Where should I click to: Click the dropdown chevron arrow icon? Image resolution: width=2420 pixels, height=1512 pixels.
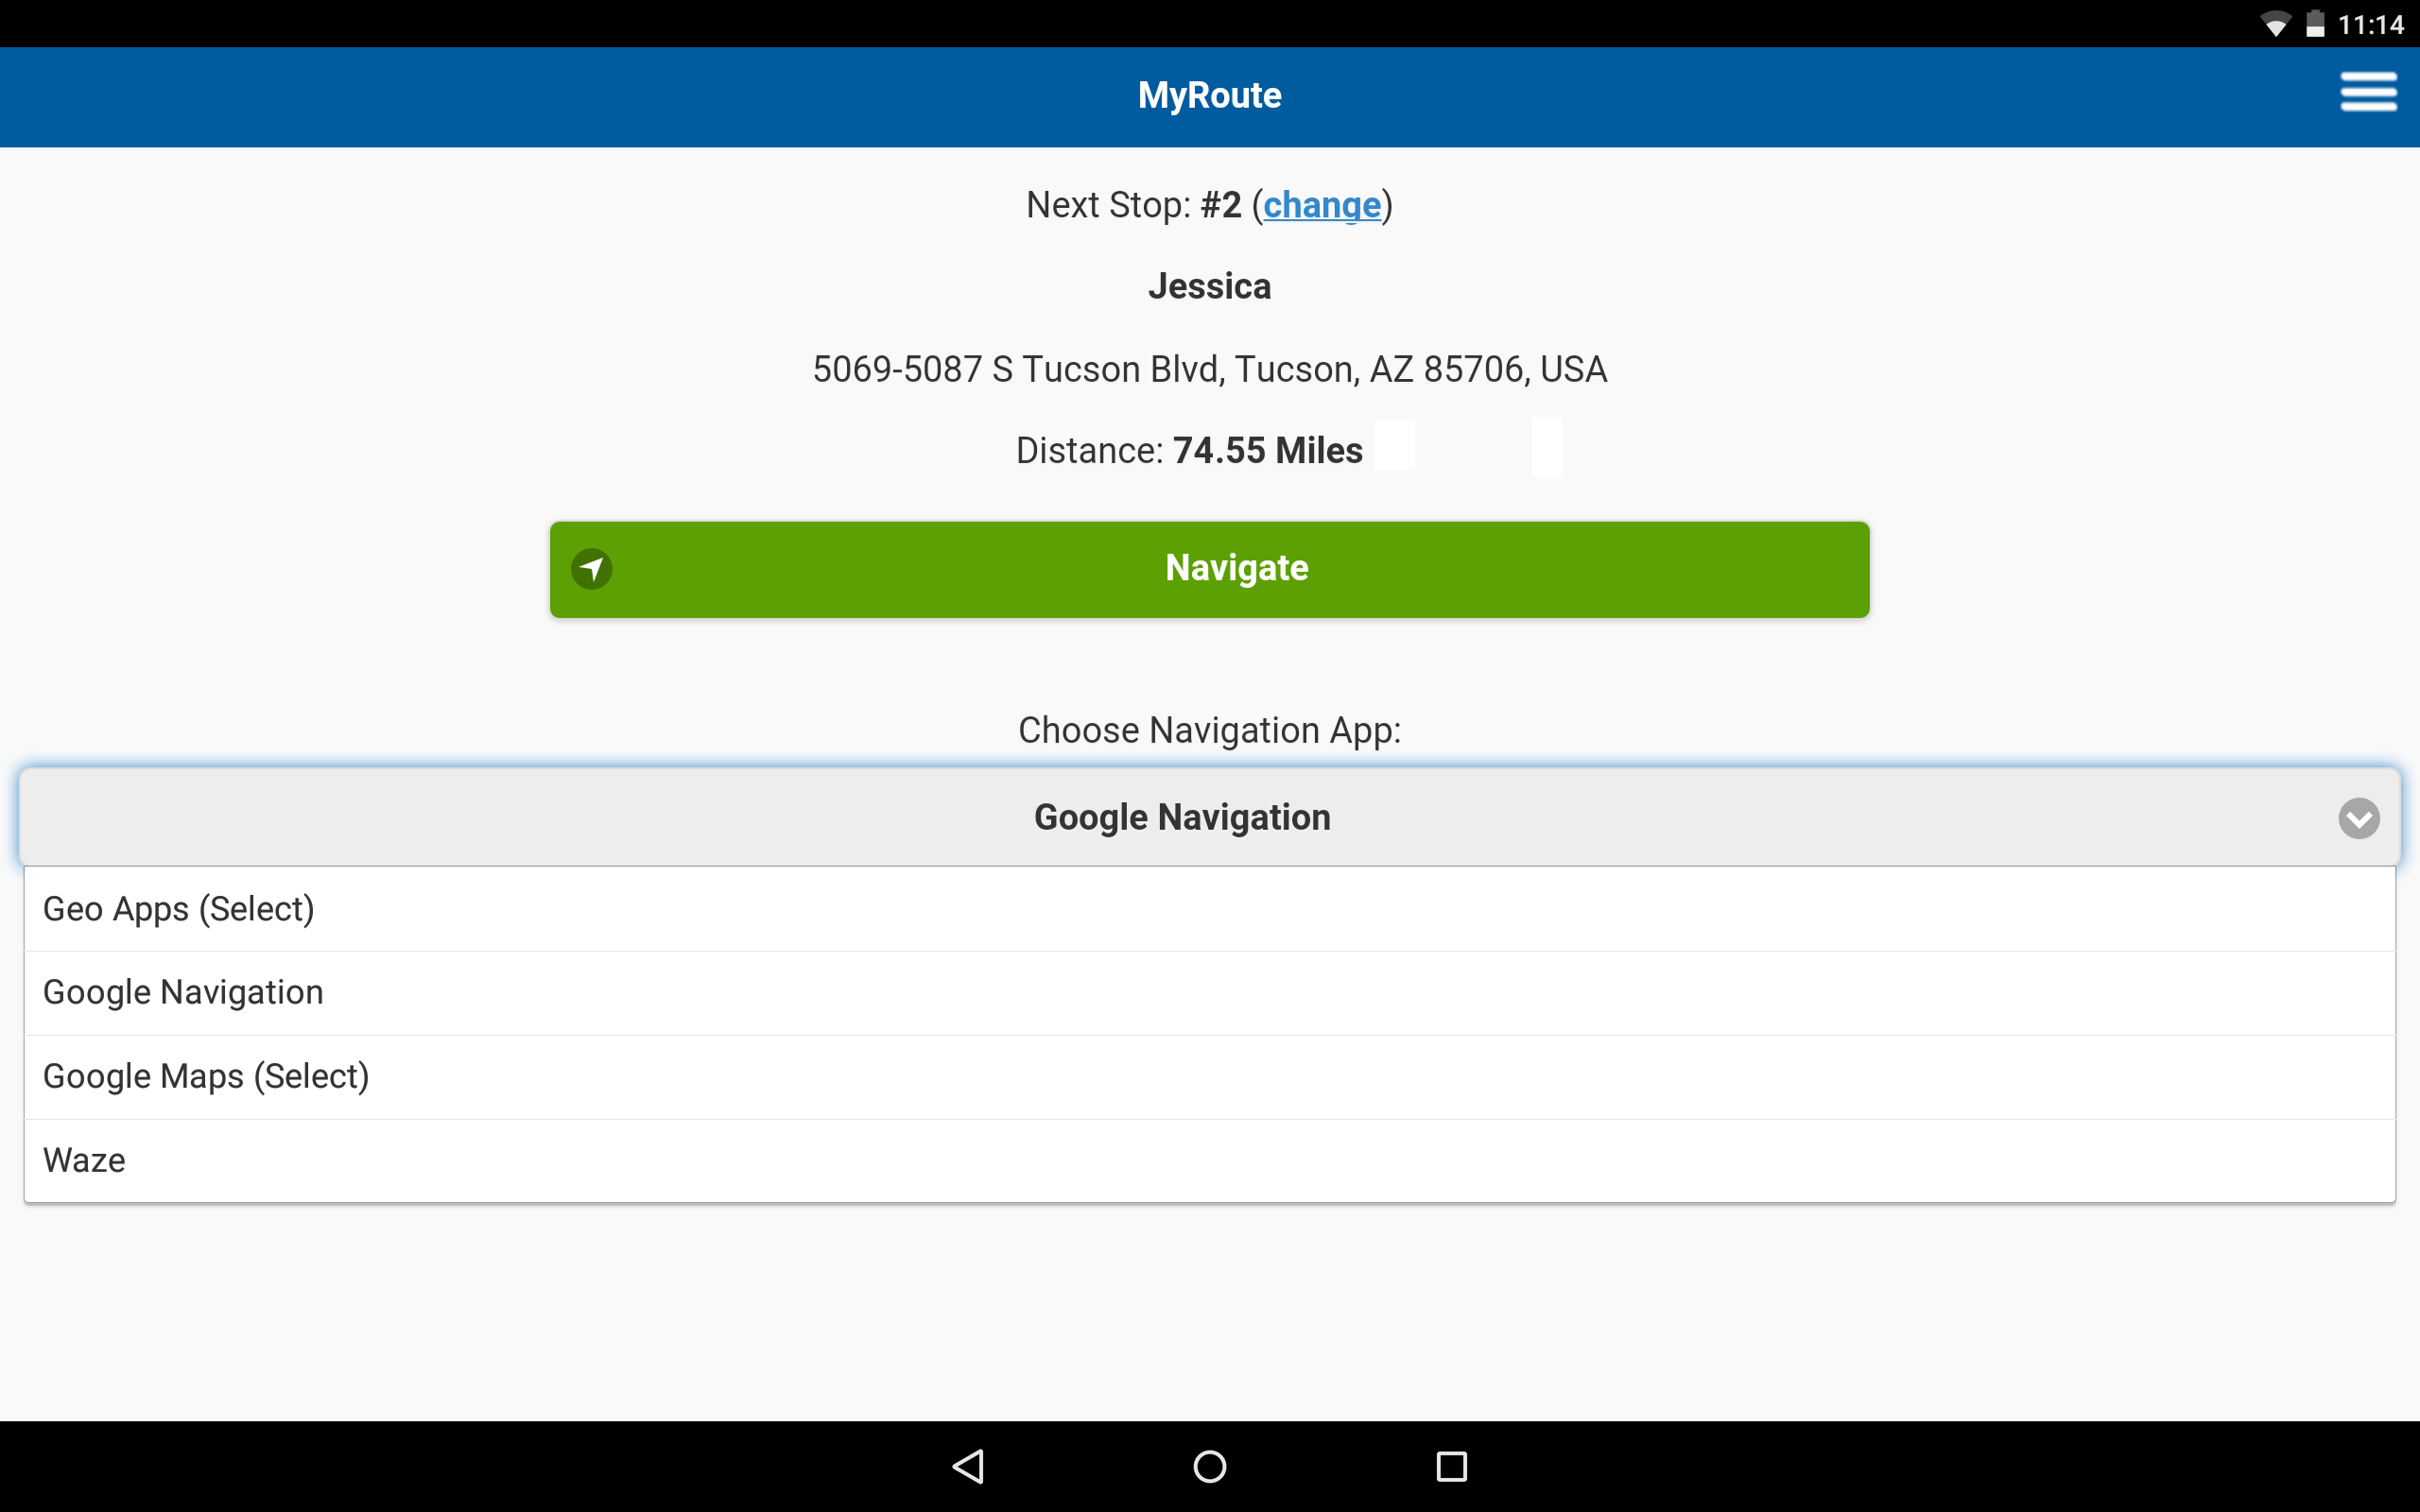tap(2358, 818)
